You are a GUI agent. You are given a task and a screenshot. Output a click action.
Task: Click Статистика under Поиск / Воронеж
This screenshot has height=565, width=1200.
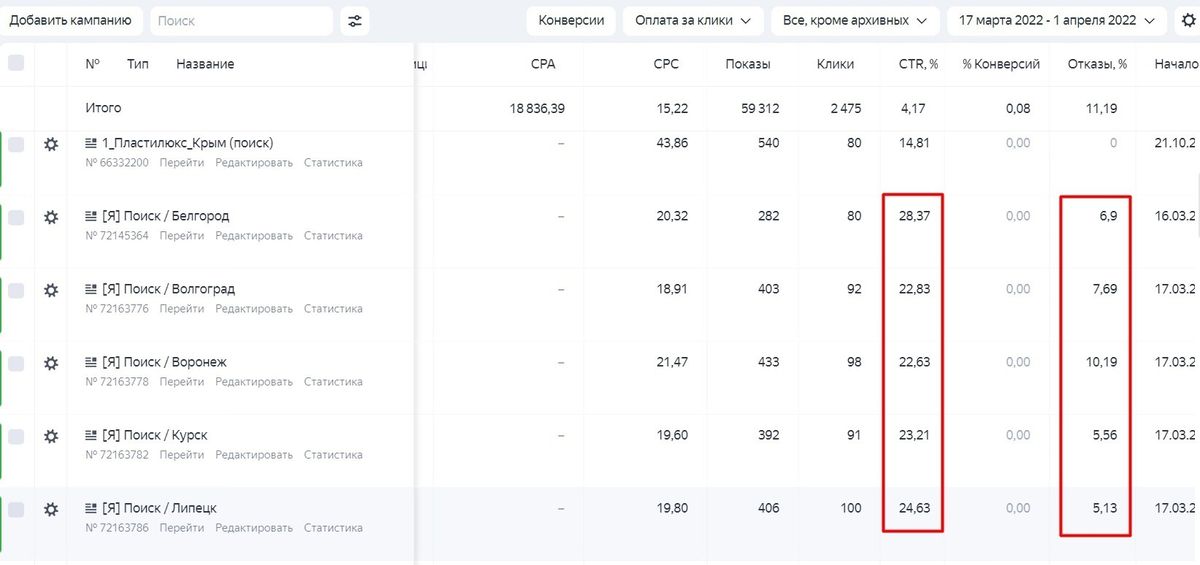coord(333,382)
